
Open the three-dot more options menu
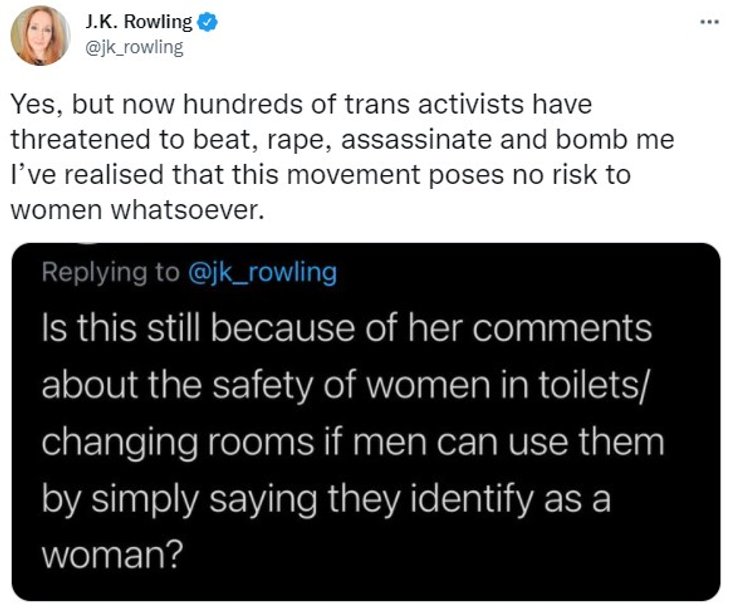pos(710,21)
